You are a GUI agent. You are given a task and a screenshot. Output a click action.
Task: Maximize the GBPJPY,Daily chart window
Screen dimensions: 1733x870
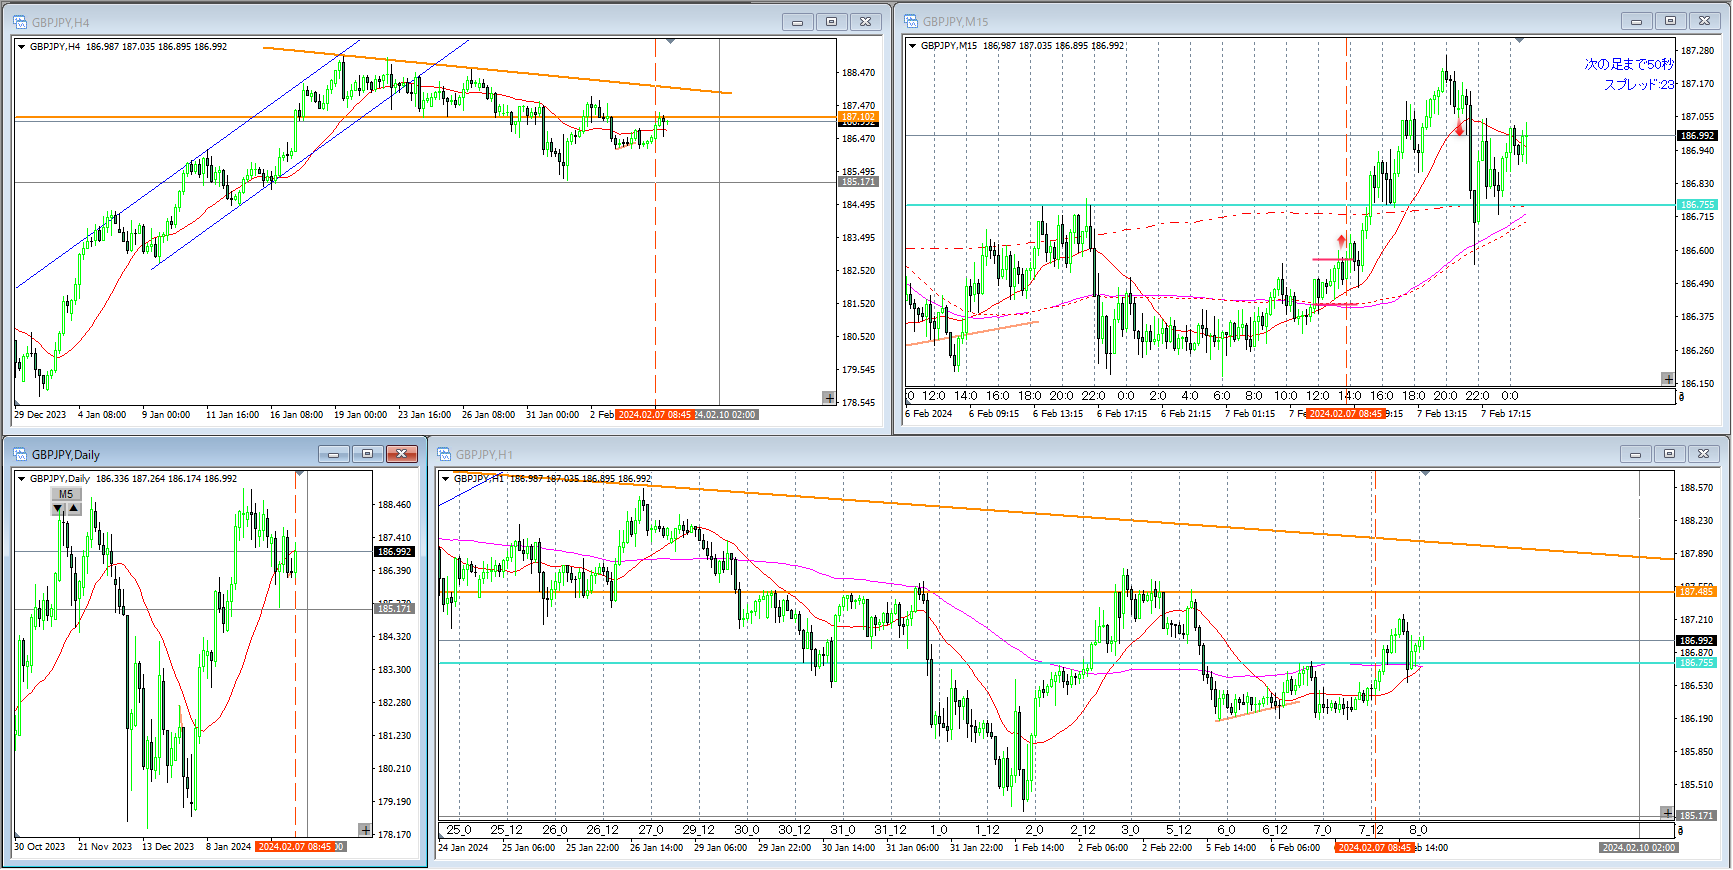[368, 454]
